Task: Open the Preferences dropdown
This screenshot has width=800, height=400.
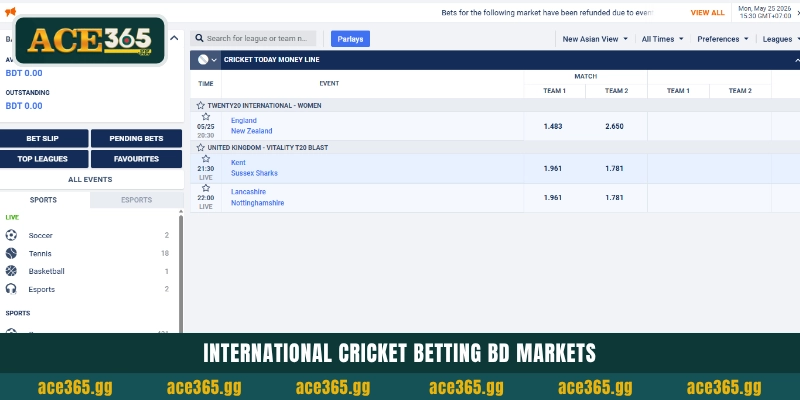Action: tap(722, 39)
